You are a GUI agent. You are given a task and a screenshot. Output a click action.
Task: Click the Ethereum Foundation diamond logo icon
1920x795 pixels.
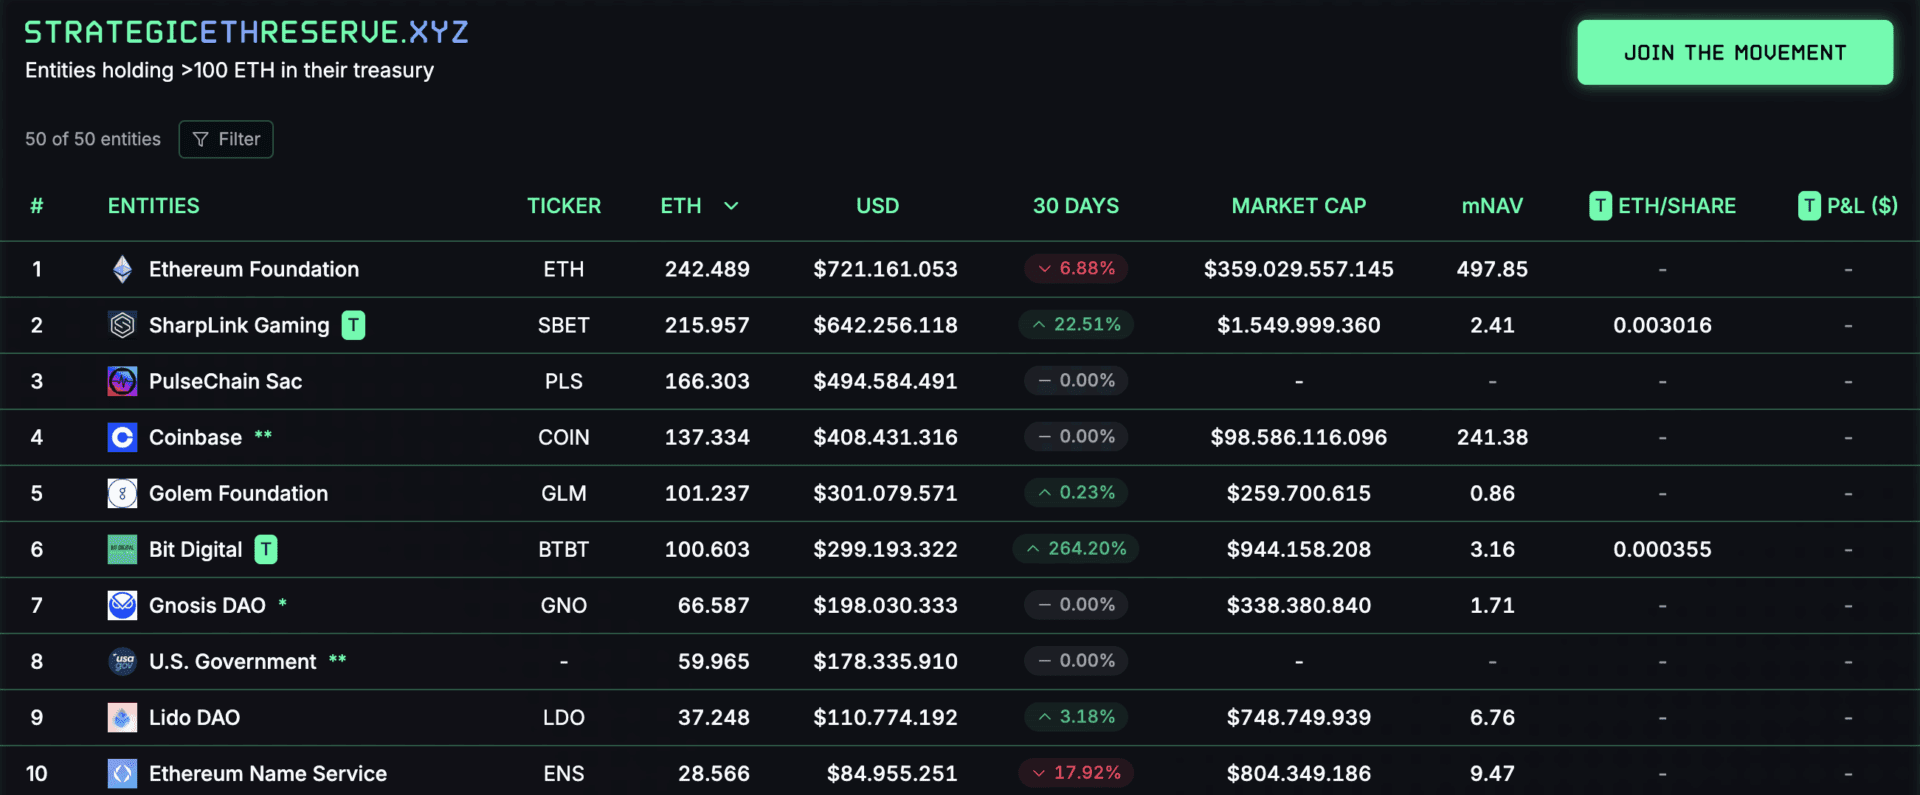pos(122,269)
